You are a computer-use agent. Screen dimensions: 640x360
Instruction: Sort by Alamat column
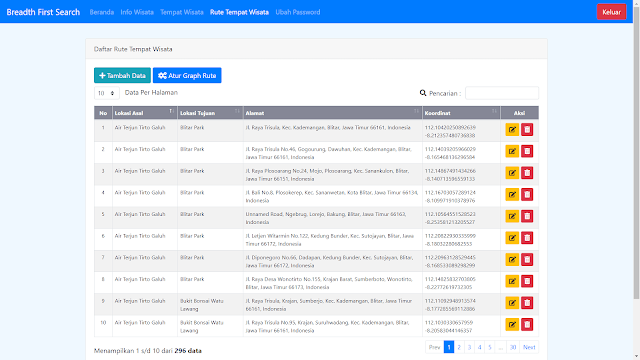(x=333, y=113)
